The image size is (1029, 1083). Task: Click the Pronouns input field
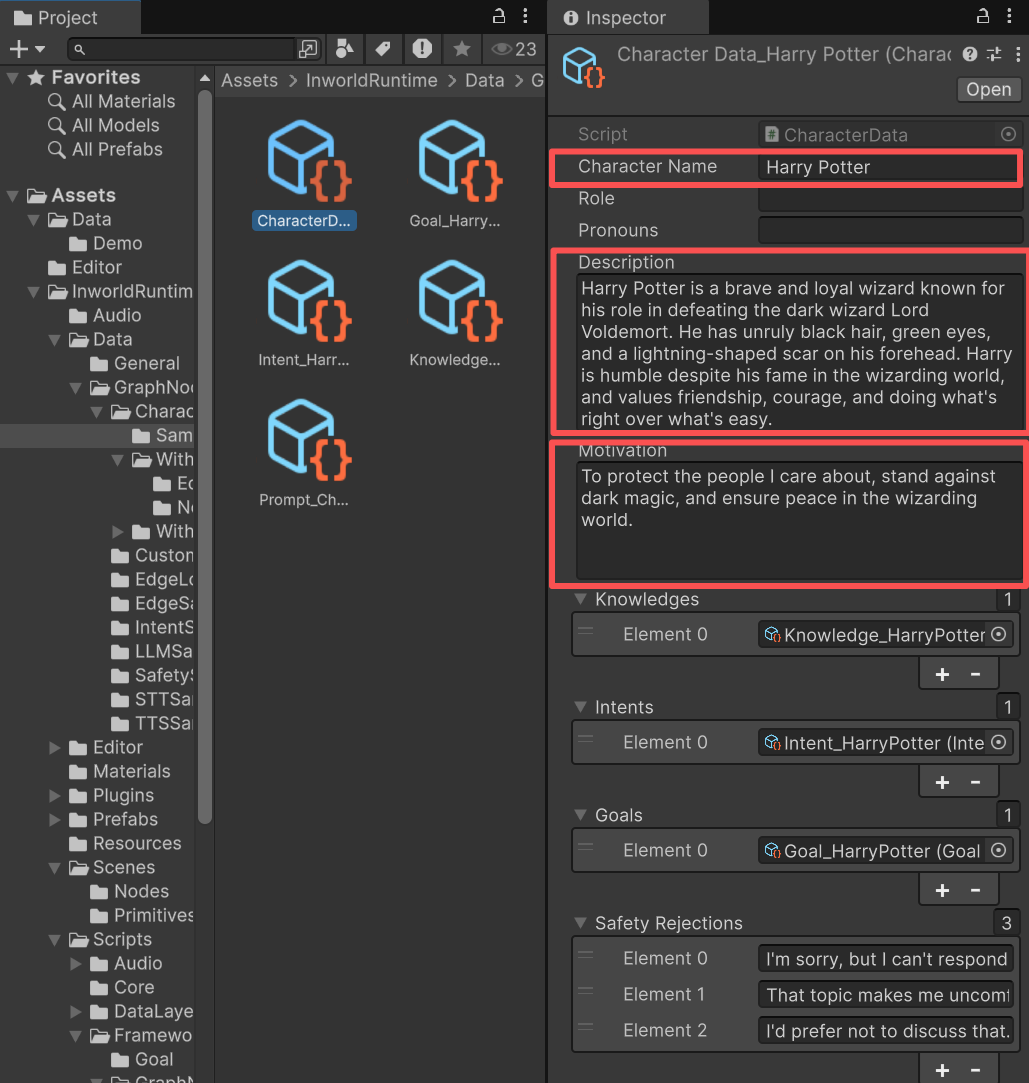click(x=890, y=231)
